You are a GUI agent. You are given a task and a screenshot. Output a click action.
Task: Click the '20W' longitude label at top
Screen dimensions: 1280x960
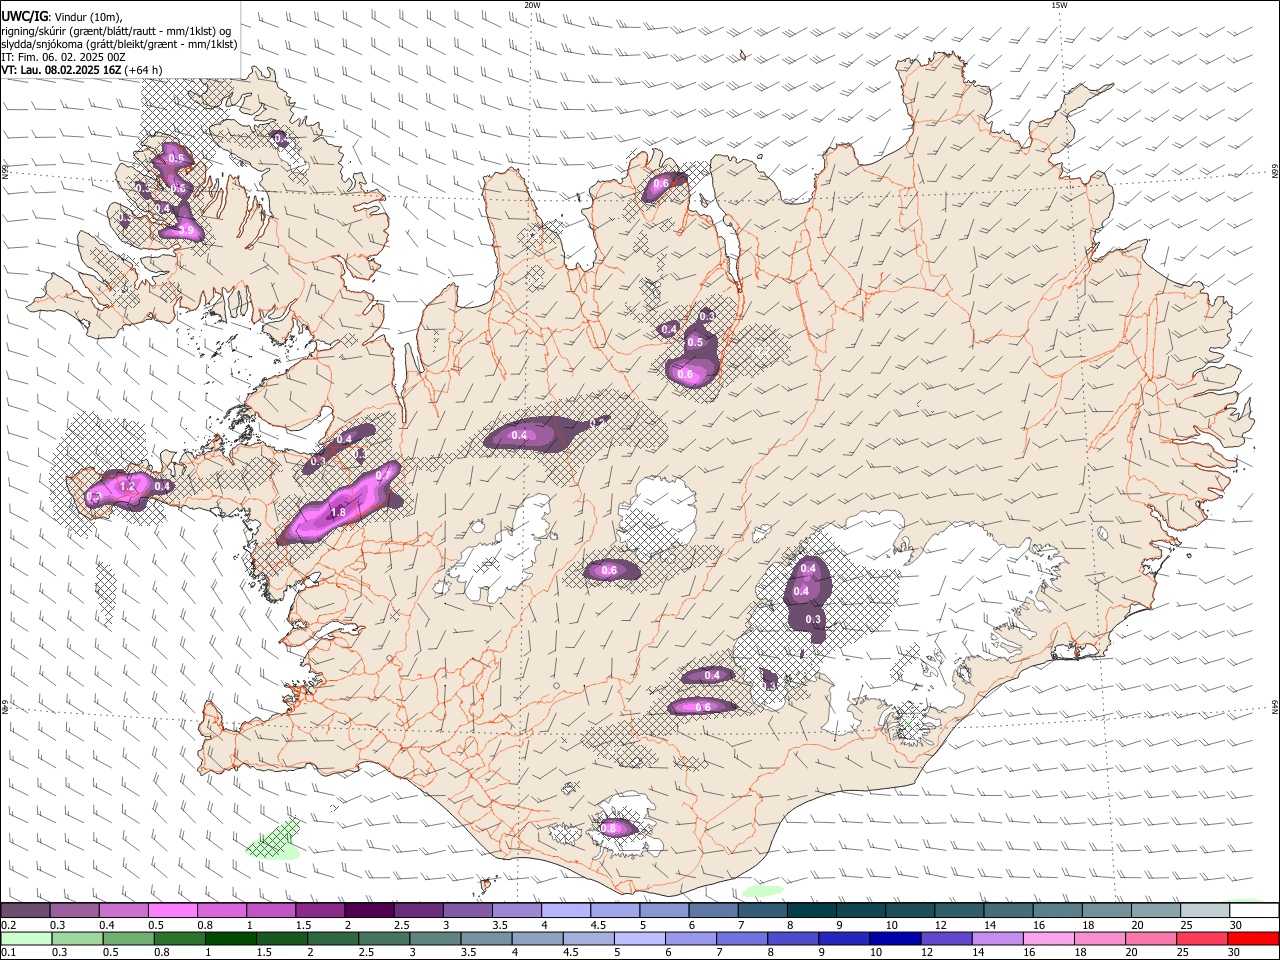(532, 5)
